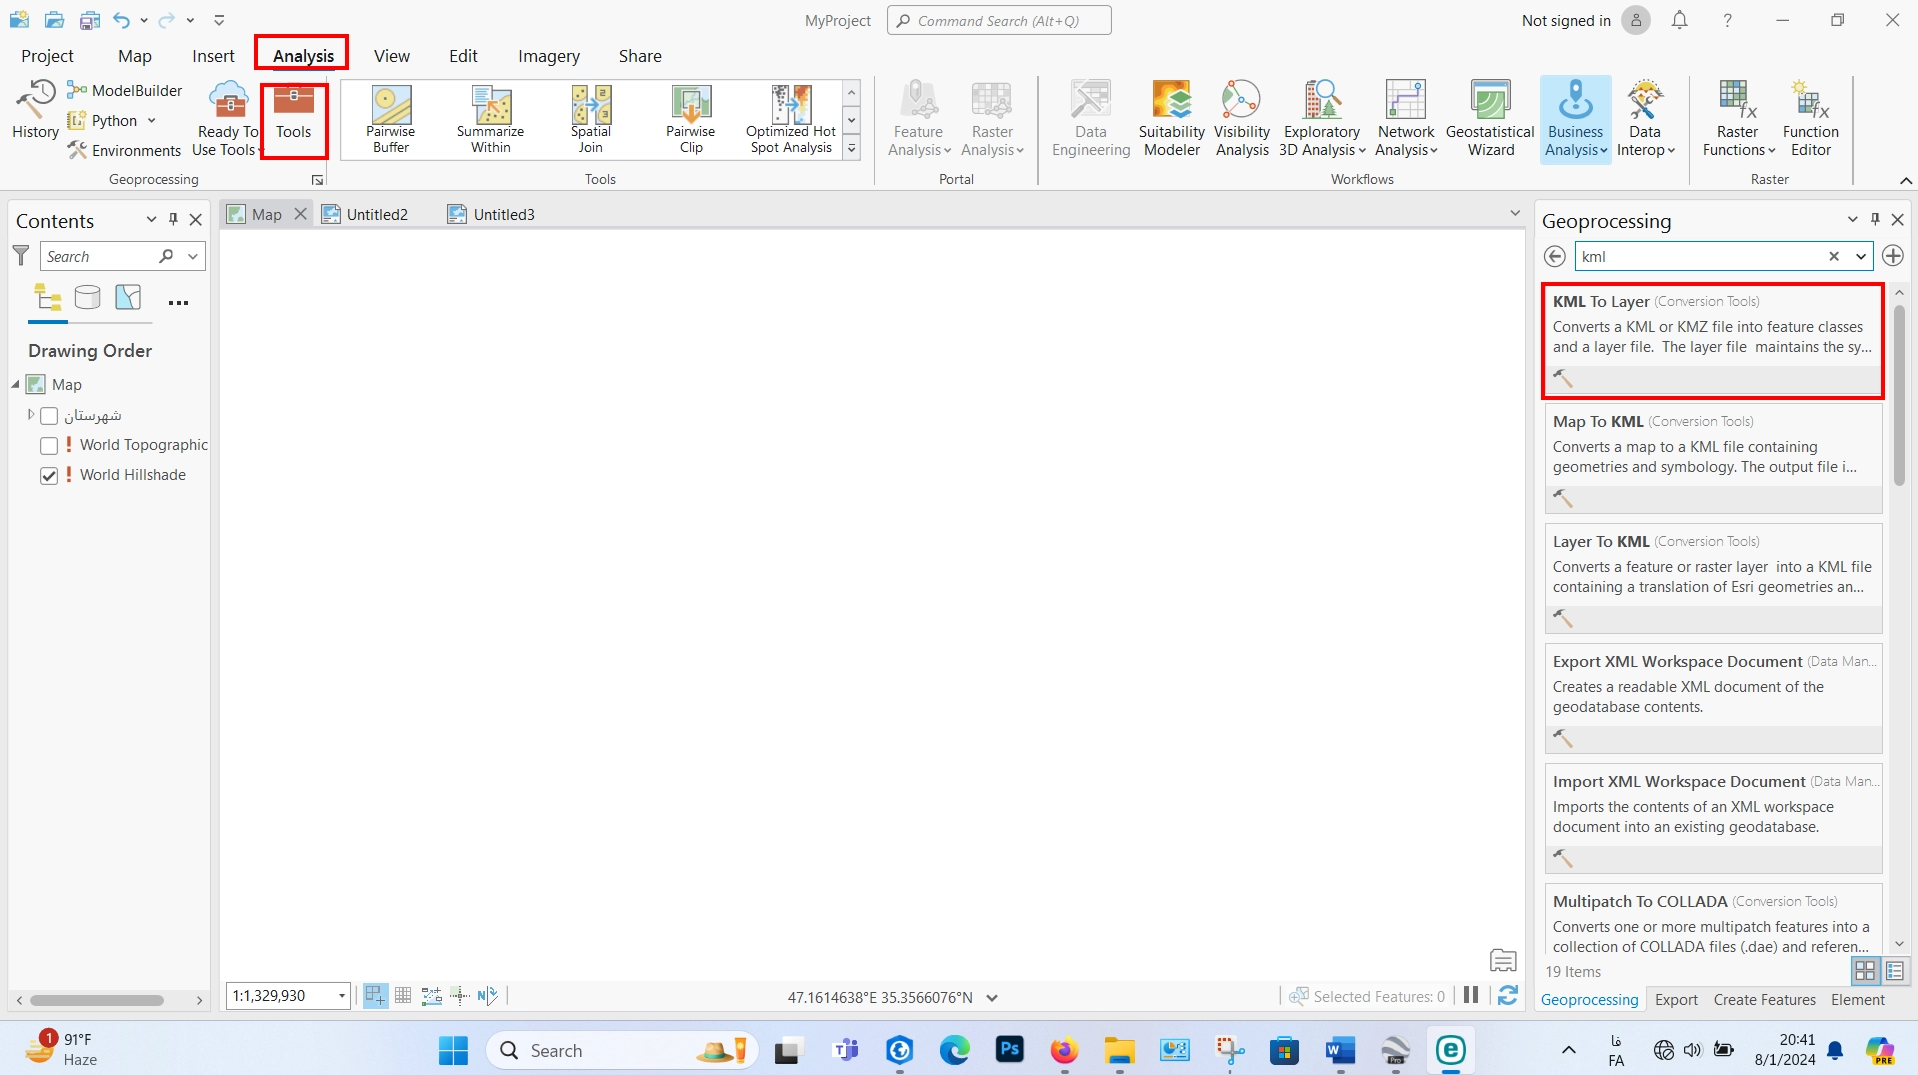Open Raster Functions dropdown
Screen dimensions: 1918x1075
click(1738, 118)
